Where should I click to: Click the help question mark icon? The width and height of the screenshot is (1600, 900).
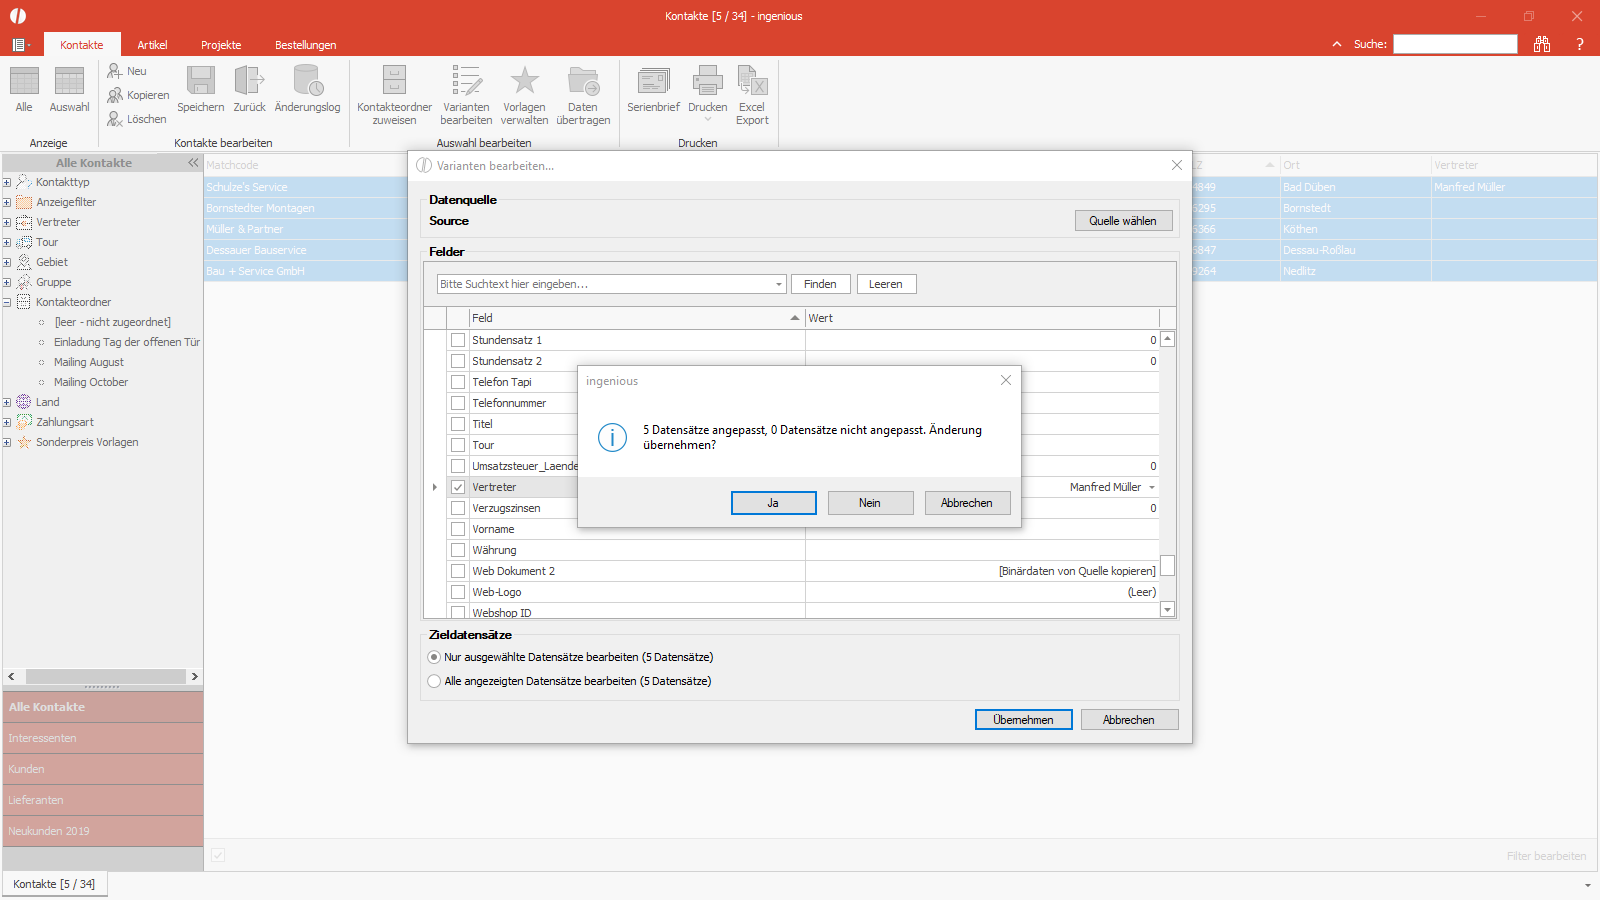[x=1580, y=44]
